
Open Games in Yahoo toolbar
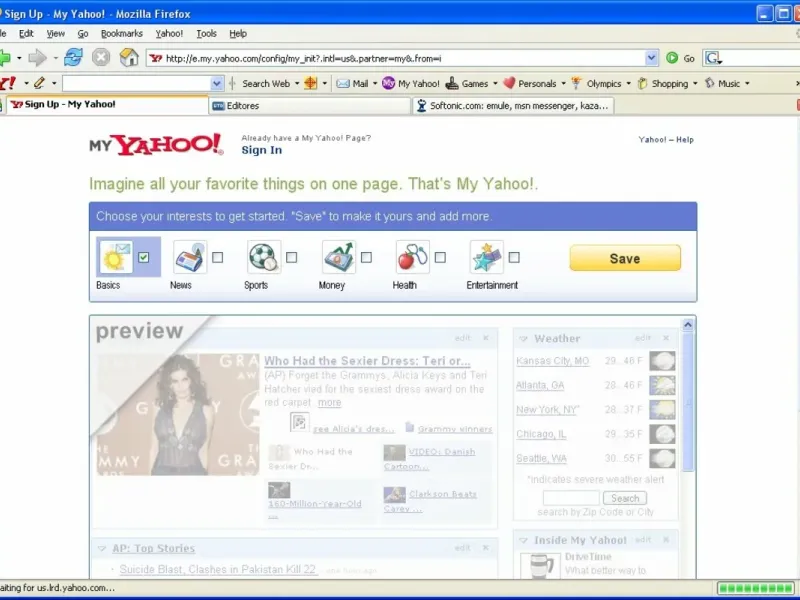tap(467, 83)
